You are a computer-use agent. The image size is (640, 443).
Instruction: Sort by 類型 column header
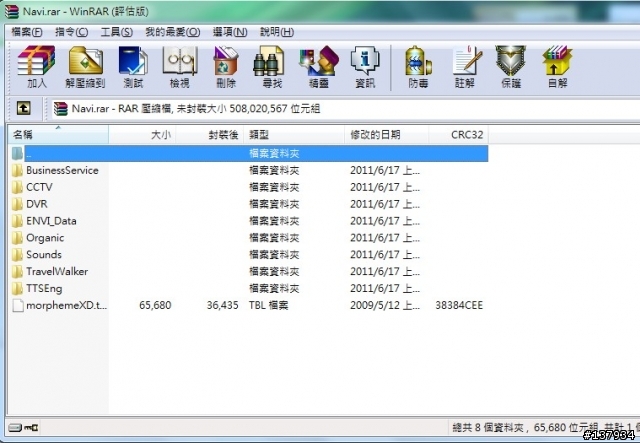pyautogui.click(x=294, y=134)
